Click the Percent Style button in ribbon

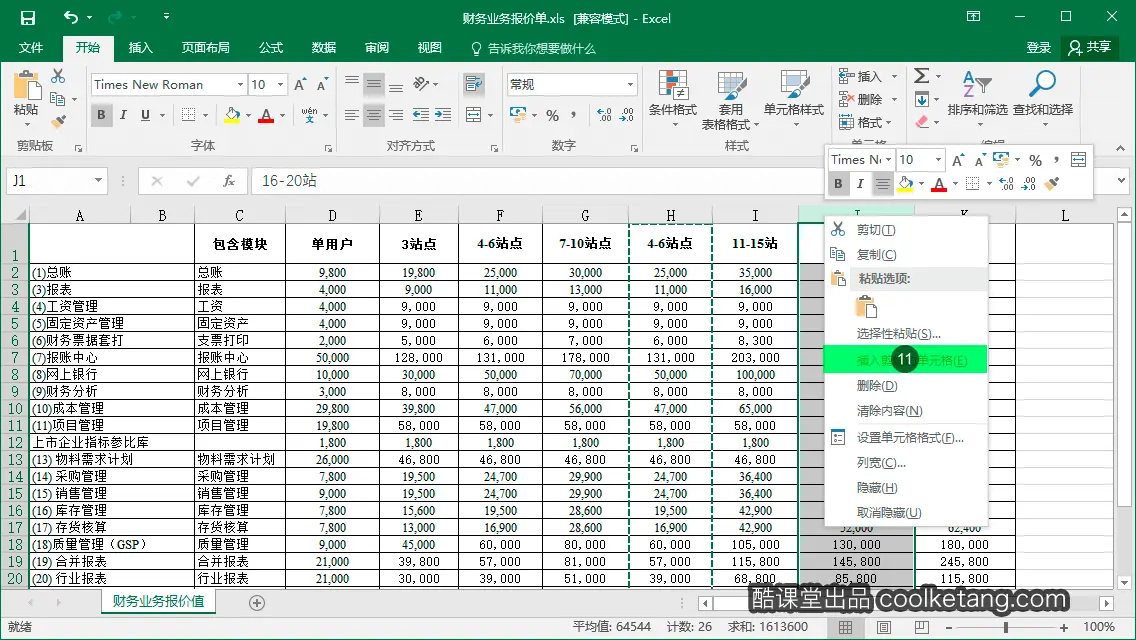click(x=552, y=115)
